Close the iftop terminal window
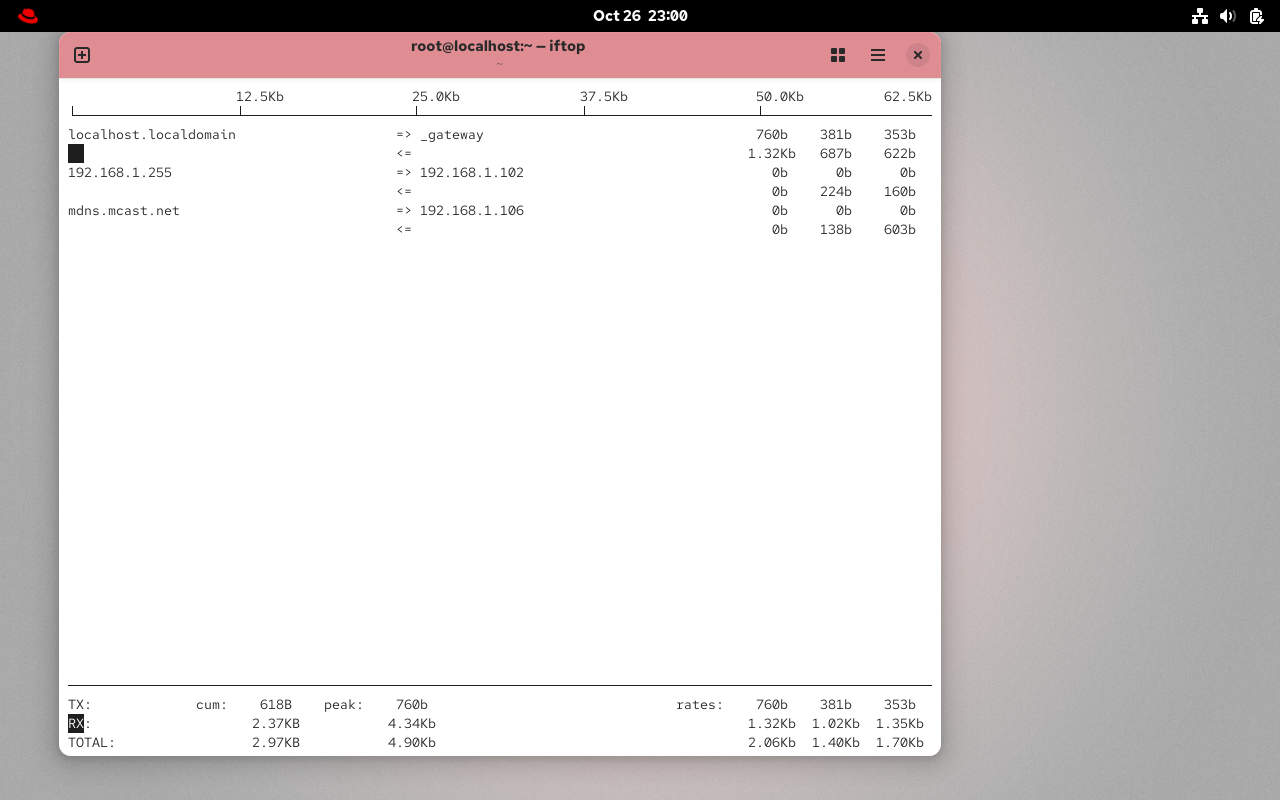The height and width of the screenshot is (800, 1280). (918, 55)
